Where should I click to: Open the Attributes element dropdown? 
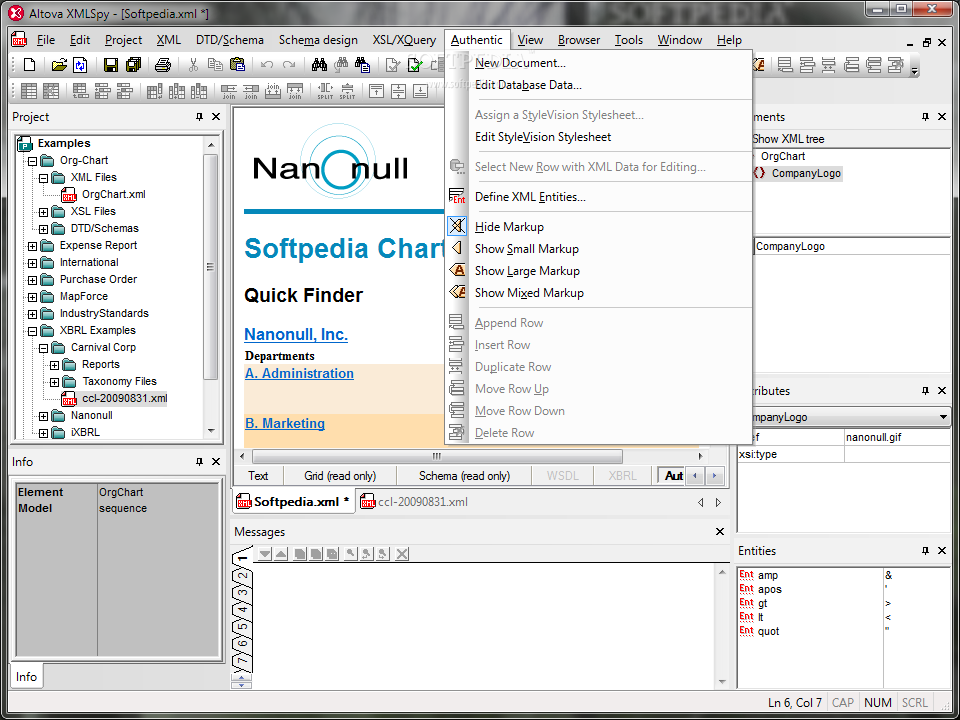click(943, 418)
